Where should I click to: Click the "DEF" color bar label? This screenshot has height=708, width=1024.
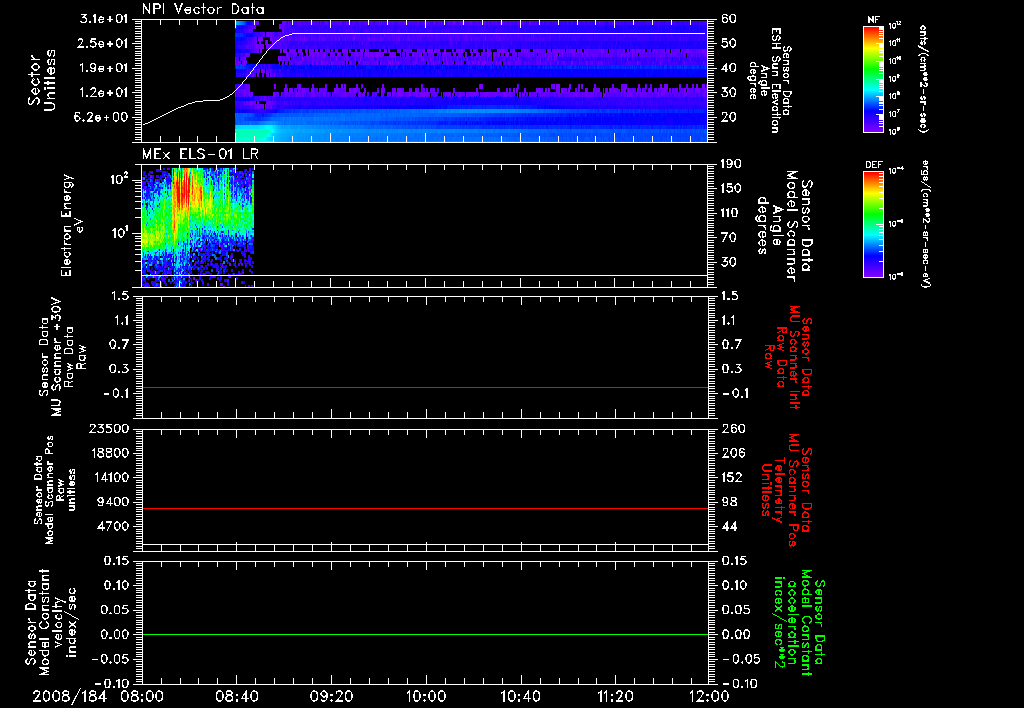[x=873, y=165]
